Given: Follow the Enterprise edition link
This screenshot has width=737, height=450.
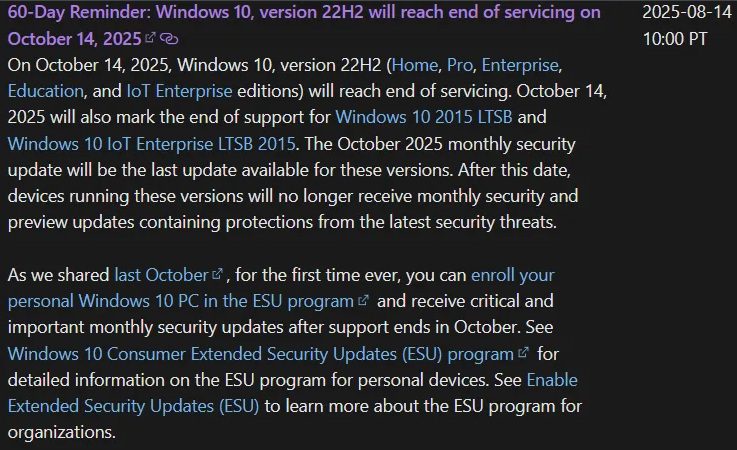Looking at the screenshot, I should coord(520,65).
